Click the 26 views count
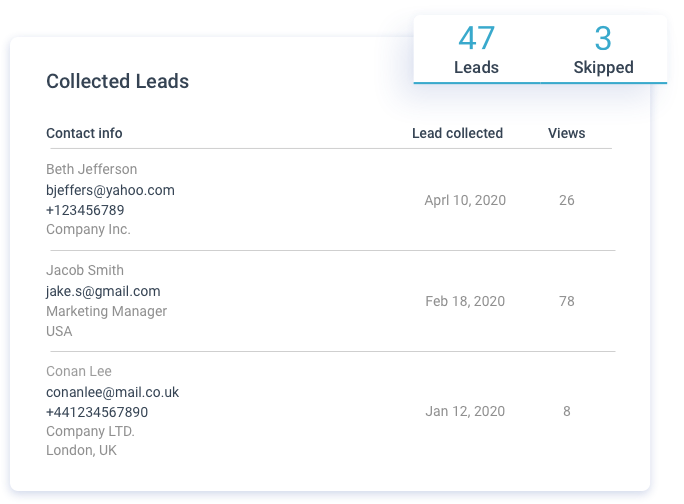The image size is (684, 504). pos(567,200)
